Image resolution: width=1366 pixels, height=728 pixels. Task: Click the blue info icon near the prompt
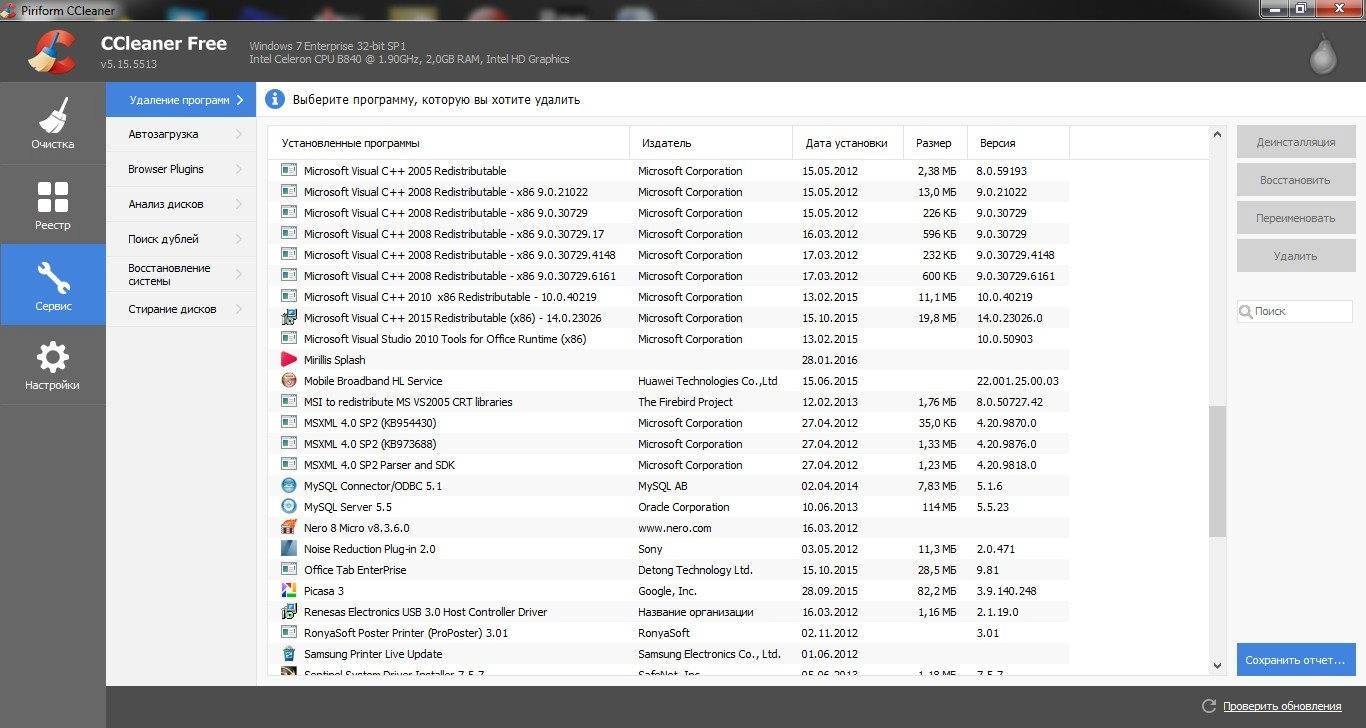(274, 99)
